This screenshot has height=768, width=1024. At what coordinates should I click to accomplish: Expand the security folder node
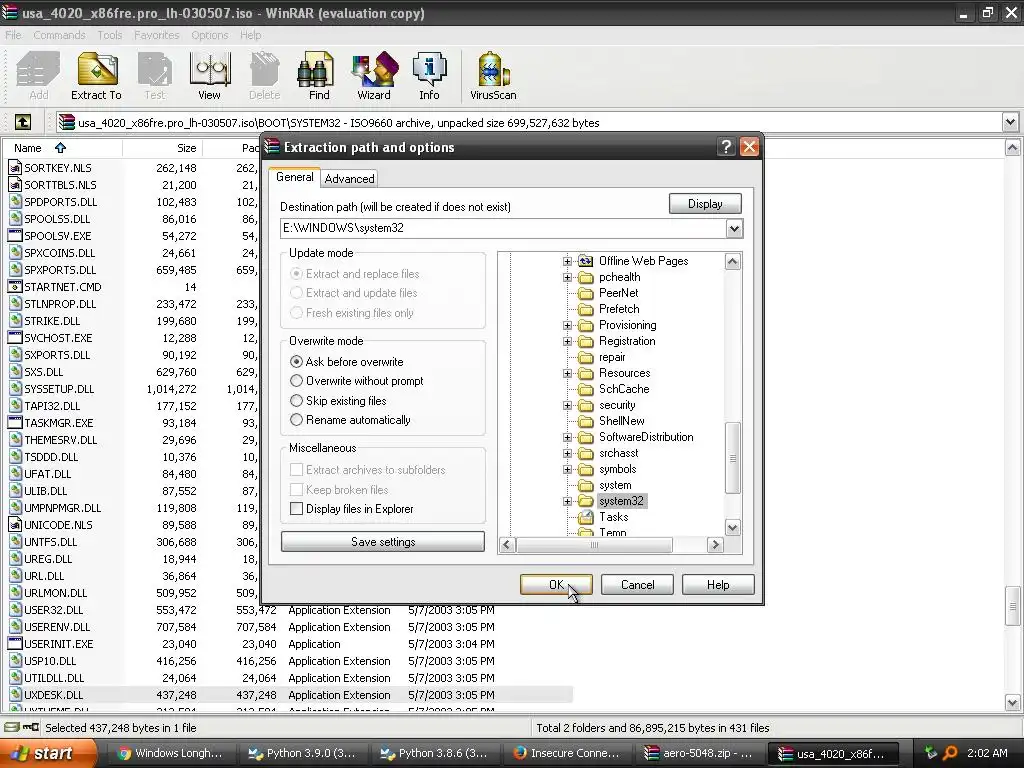click(568, 405)
